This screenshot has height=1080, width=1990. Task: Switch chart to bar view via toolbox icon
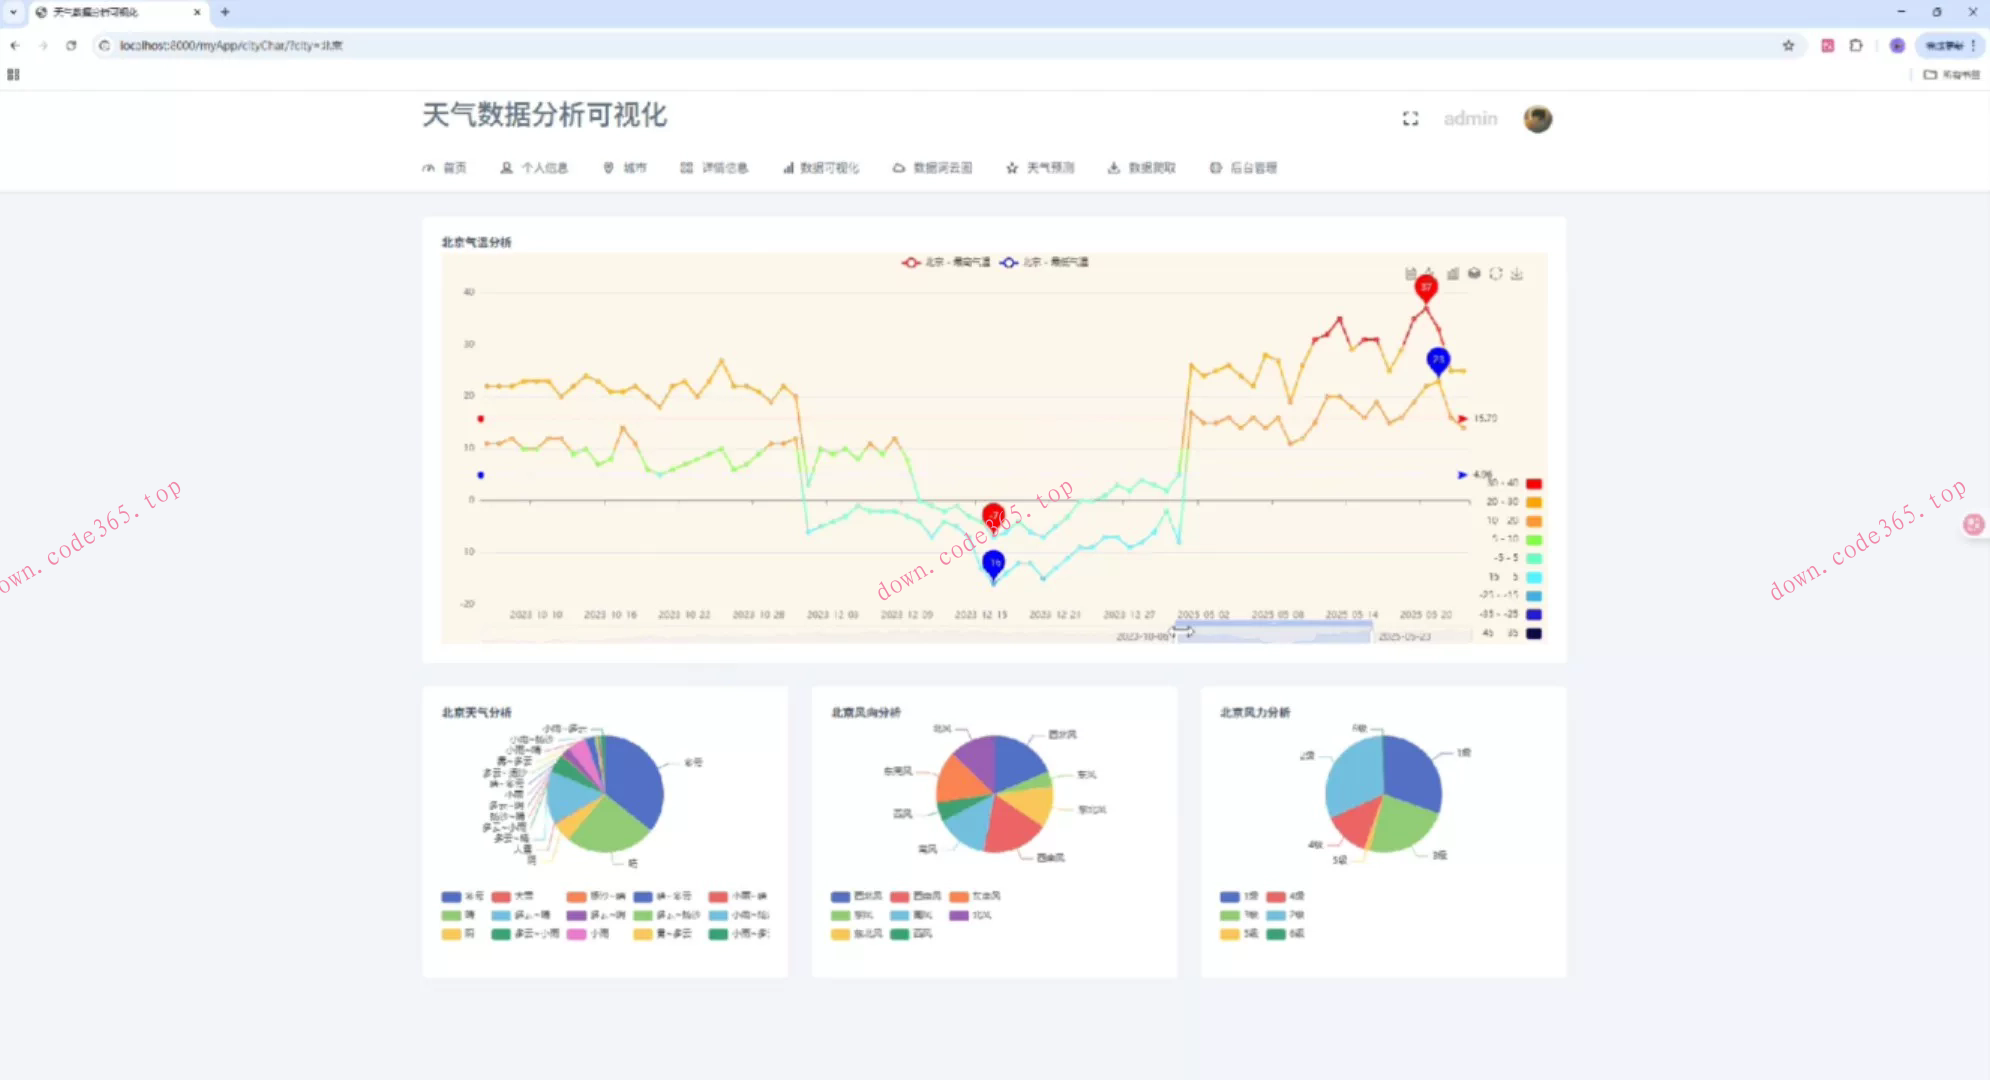click(x=1452, y=274)
